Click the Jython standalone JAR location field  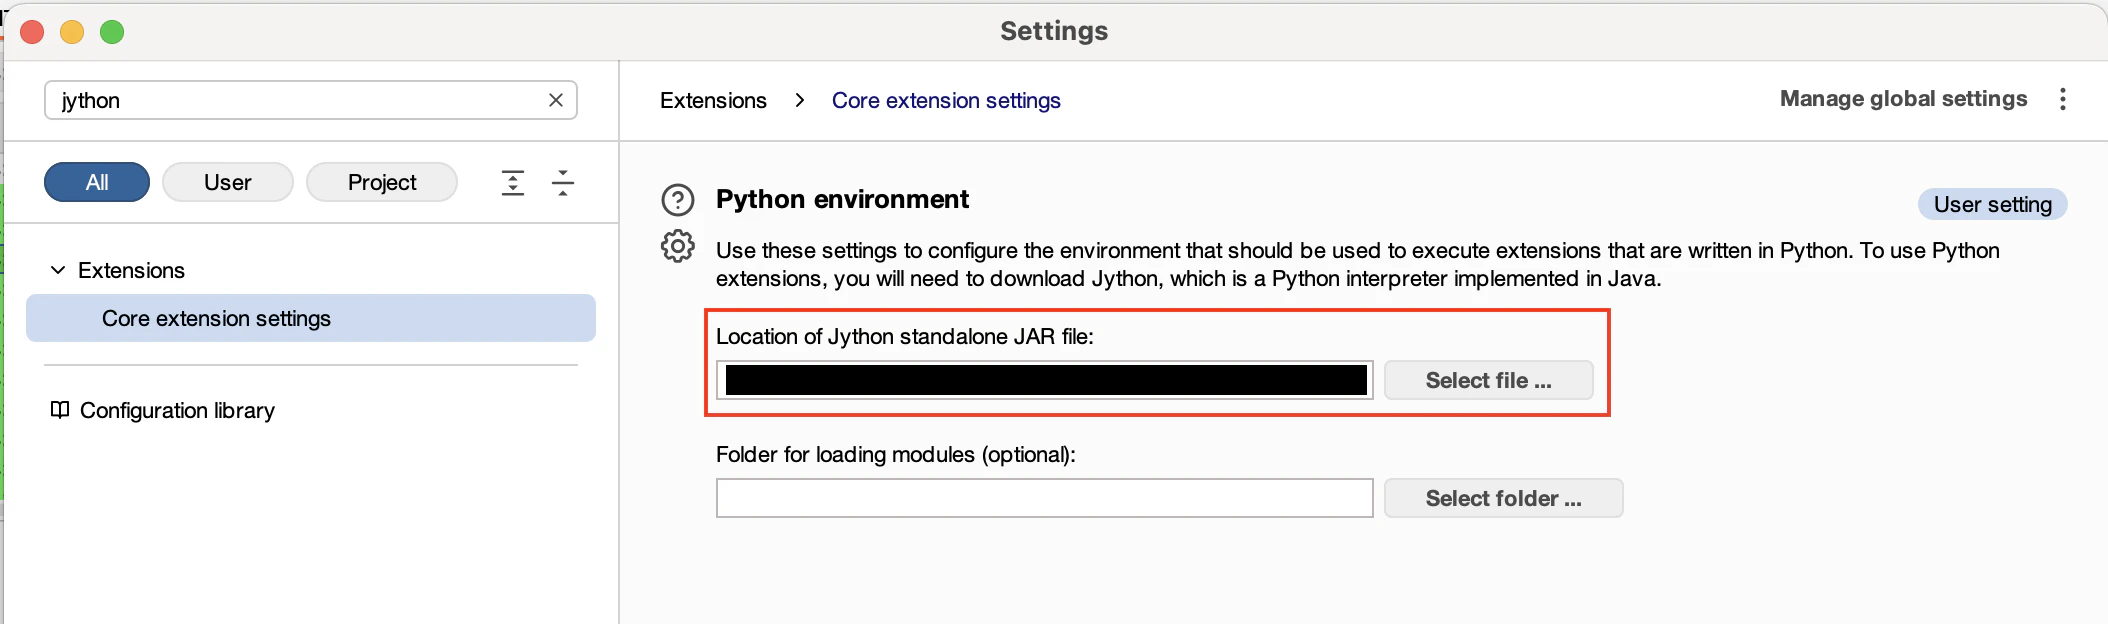coord(1045,380)
